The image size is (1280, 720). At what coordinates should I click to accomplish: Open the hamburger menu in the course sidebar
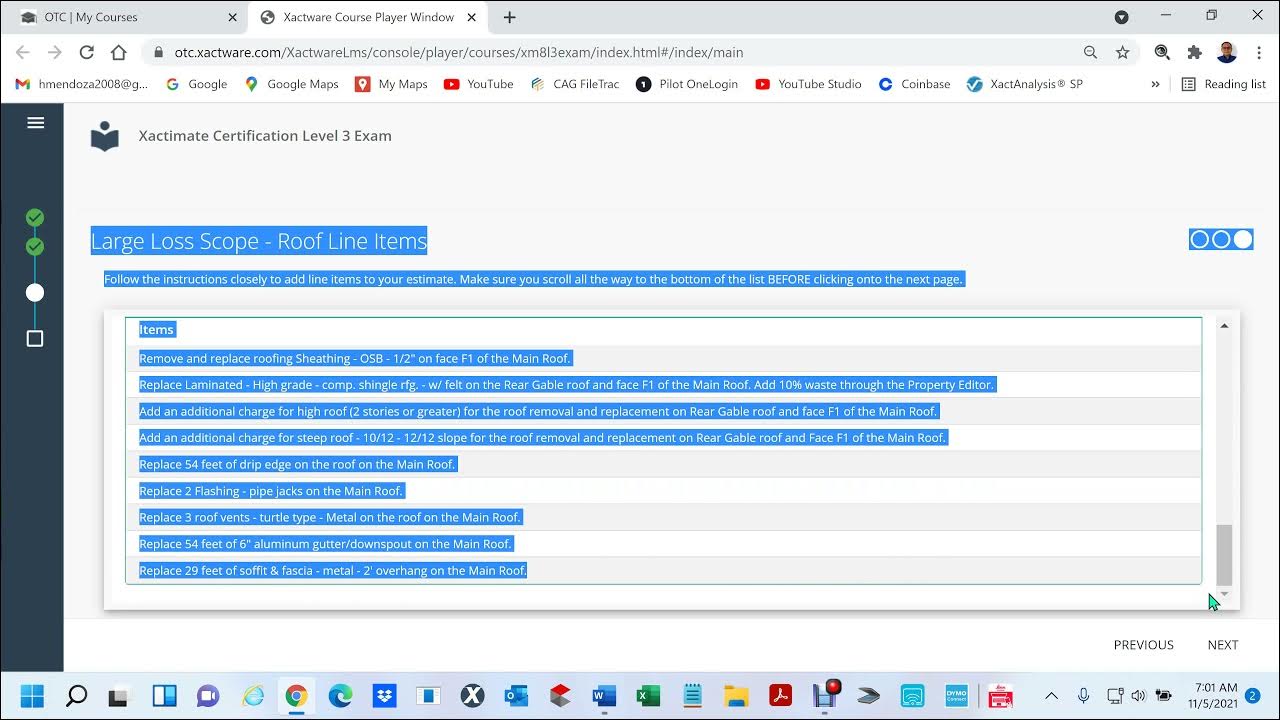[x=35, y=122]
